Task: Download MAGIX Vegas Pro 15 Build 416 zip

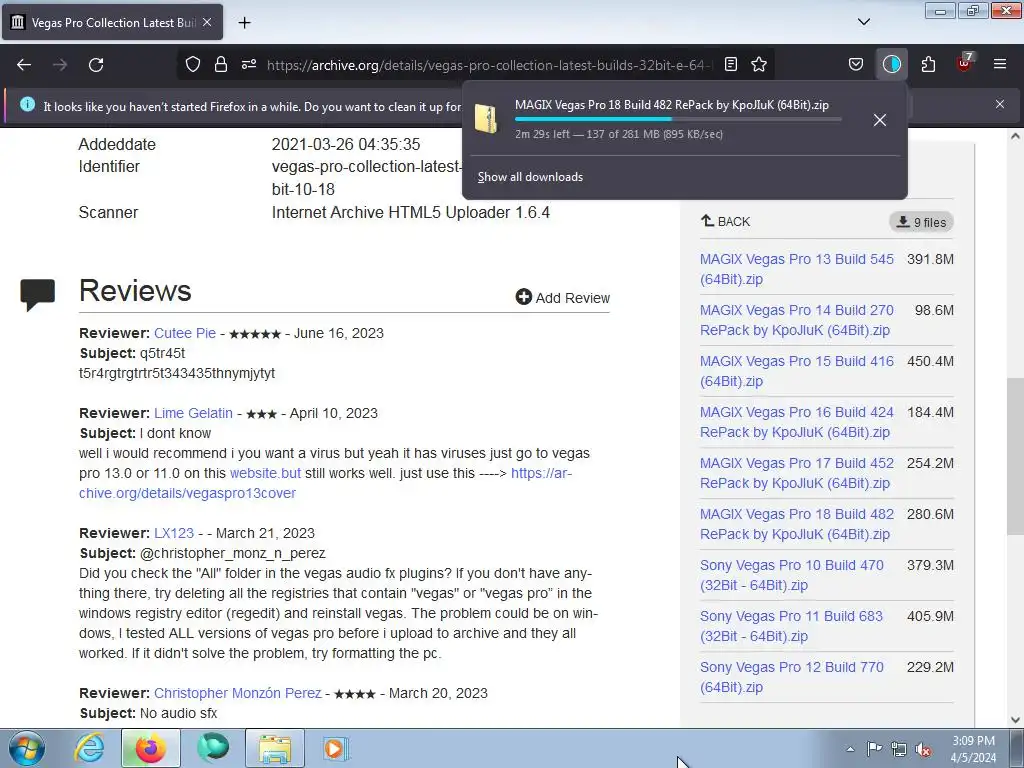Action: tap(797, 371)
